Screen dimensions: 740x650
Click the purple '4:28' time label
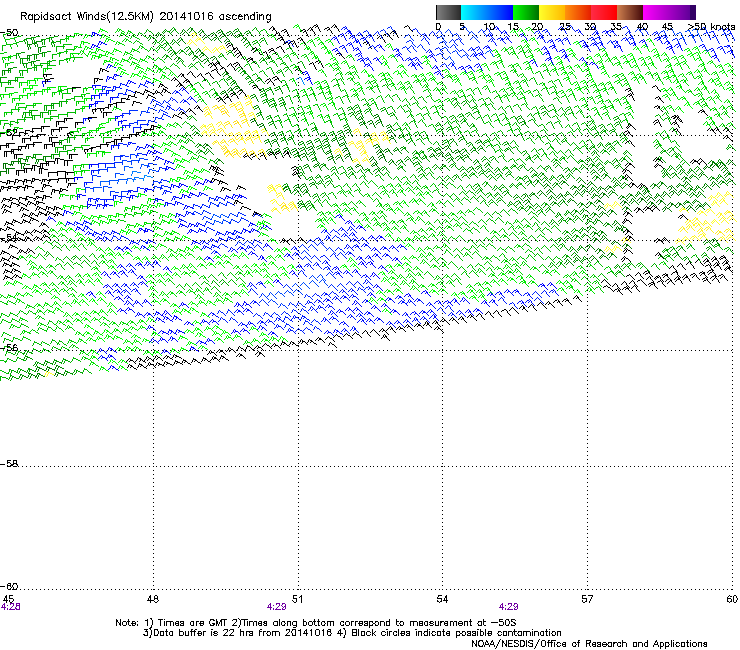click(10, 607)
